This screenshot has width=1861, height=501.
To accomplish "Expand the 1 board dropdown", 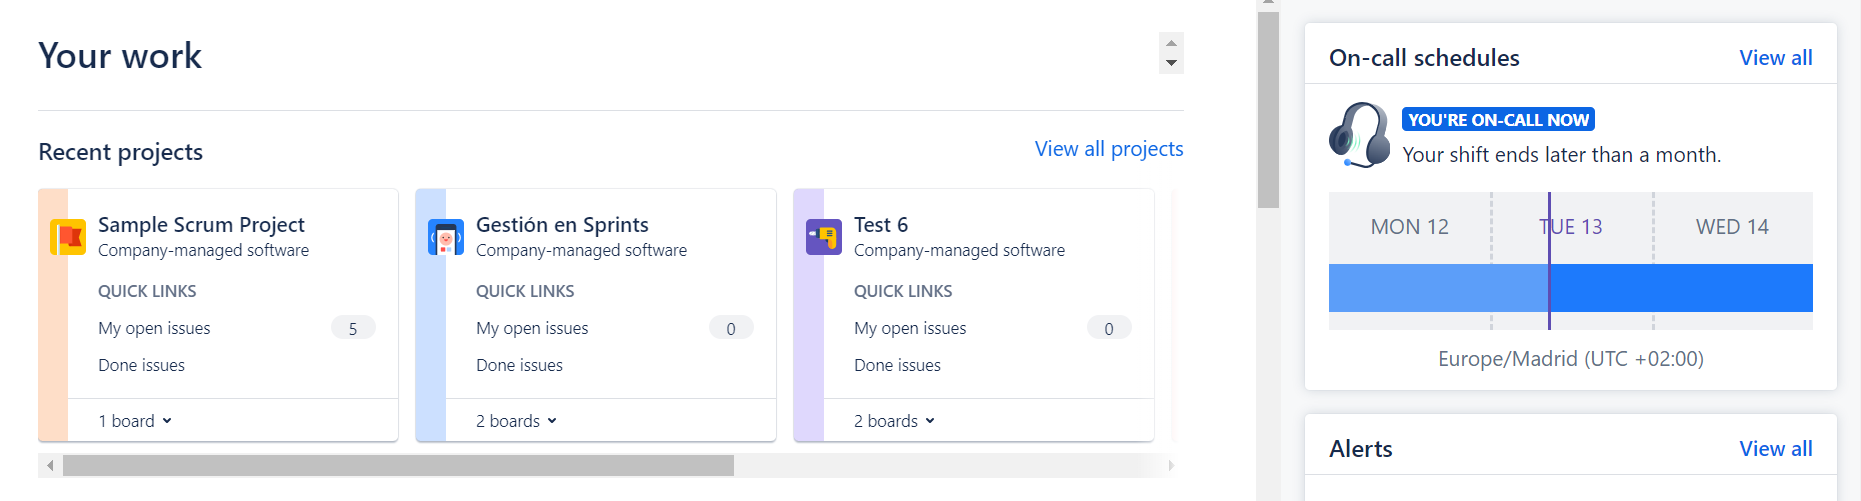I will (135, 421).
